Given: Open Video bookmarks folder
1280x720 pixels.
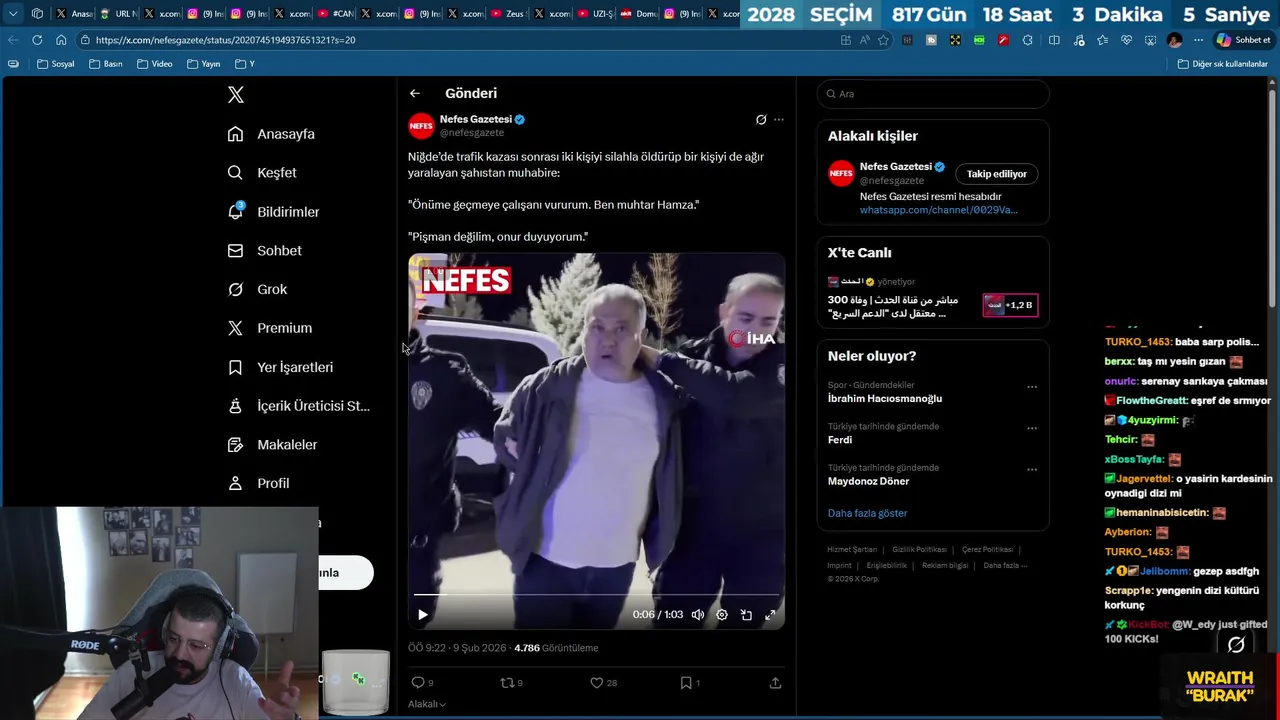Looking at the screenshot, I should tap(154, 64).
